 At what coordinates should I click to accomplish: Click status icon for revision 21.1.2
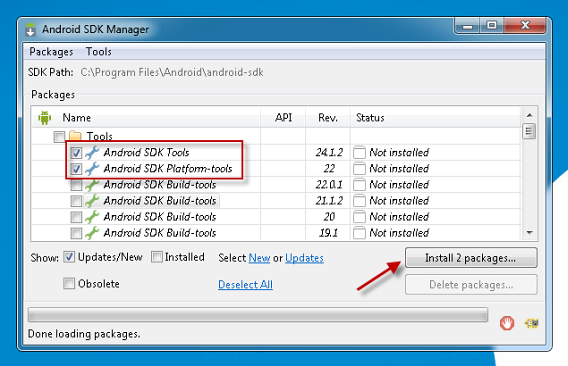tap(359, 201)
